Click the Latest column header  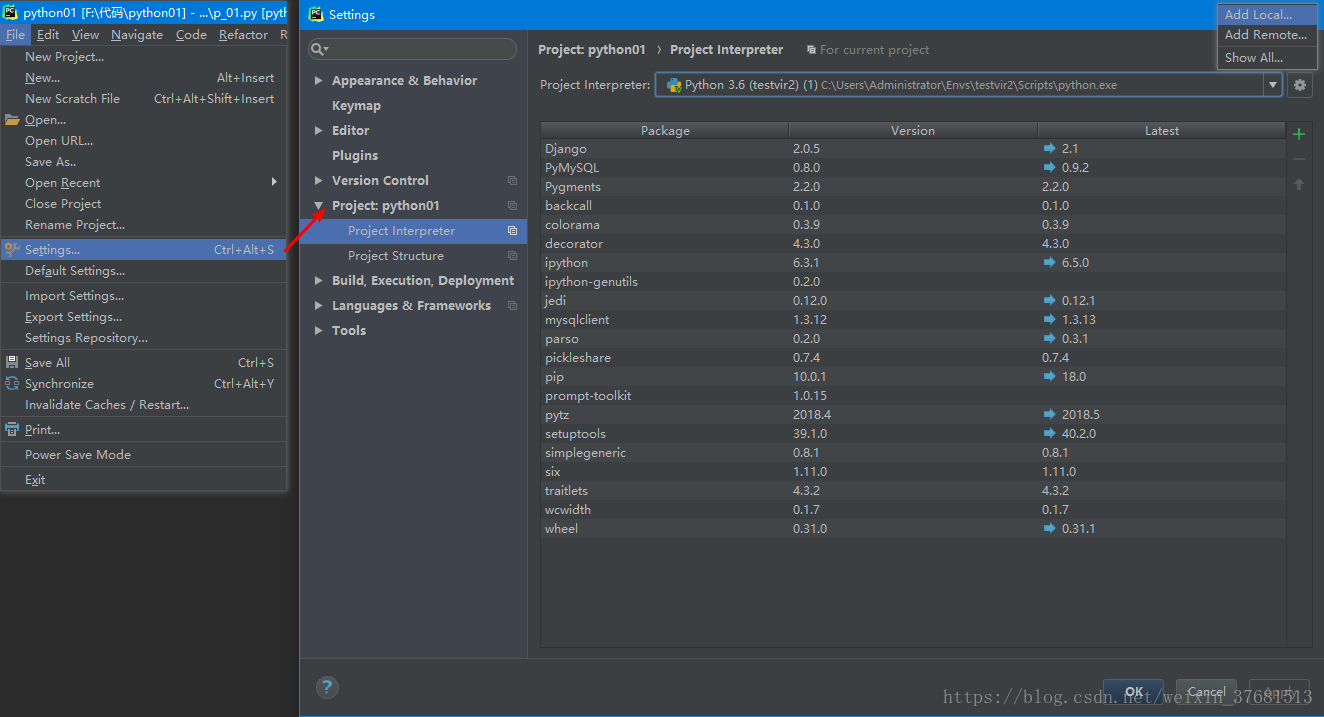pos(1161,131)
